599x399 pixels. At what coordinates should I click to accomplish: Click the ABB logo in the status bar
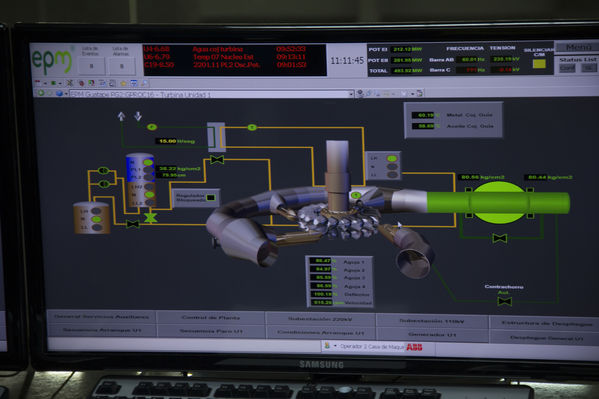[x=414, y=347]
